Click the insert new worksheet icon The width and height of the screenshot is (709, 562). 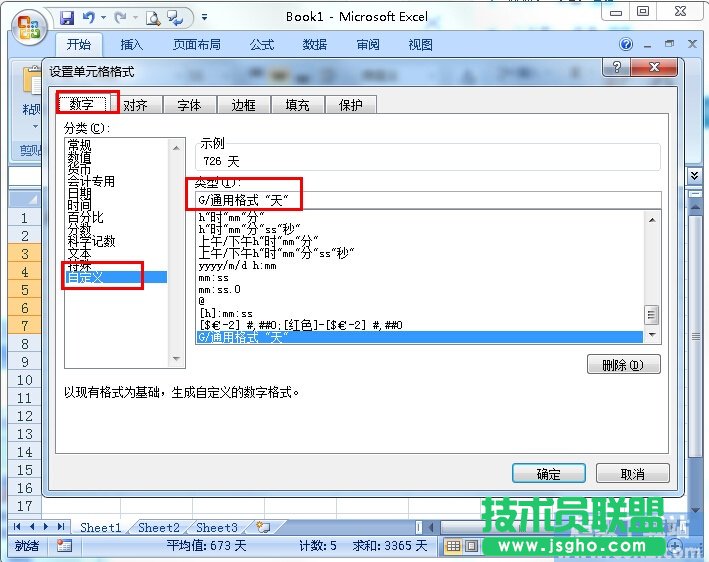tap(263, 527)
